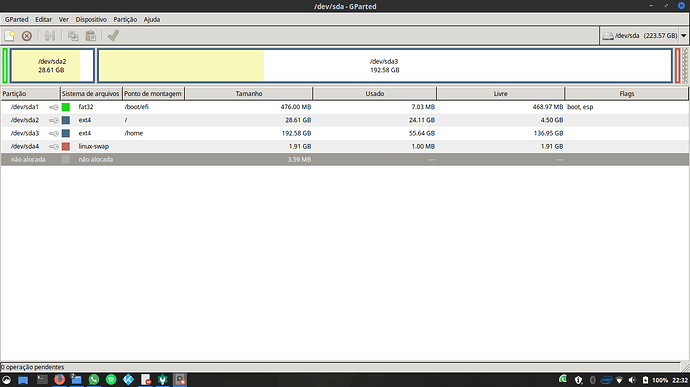Click the boot, esp flags cell
The image size is (690, 387).
pos(580,107)
